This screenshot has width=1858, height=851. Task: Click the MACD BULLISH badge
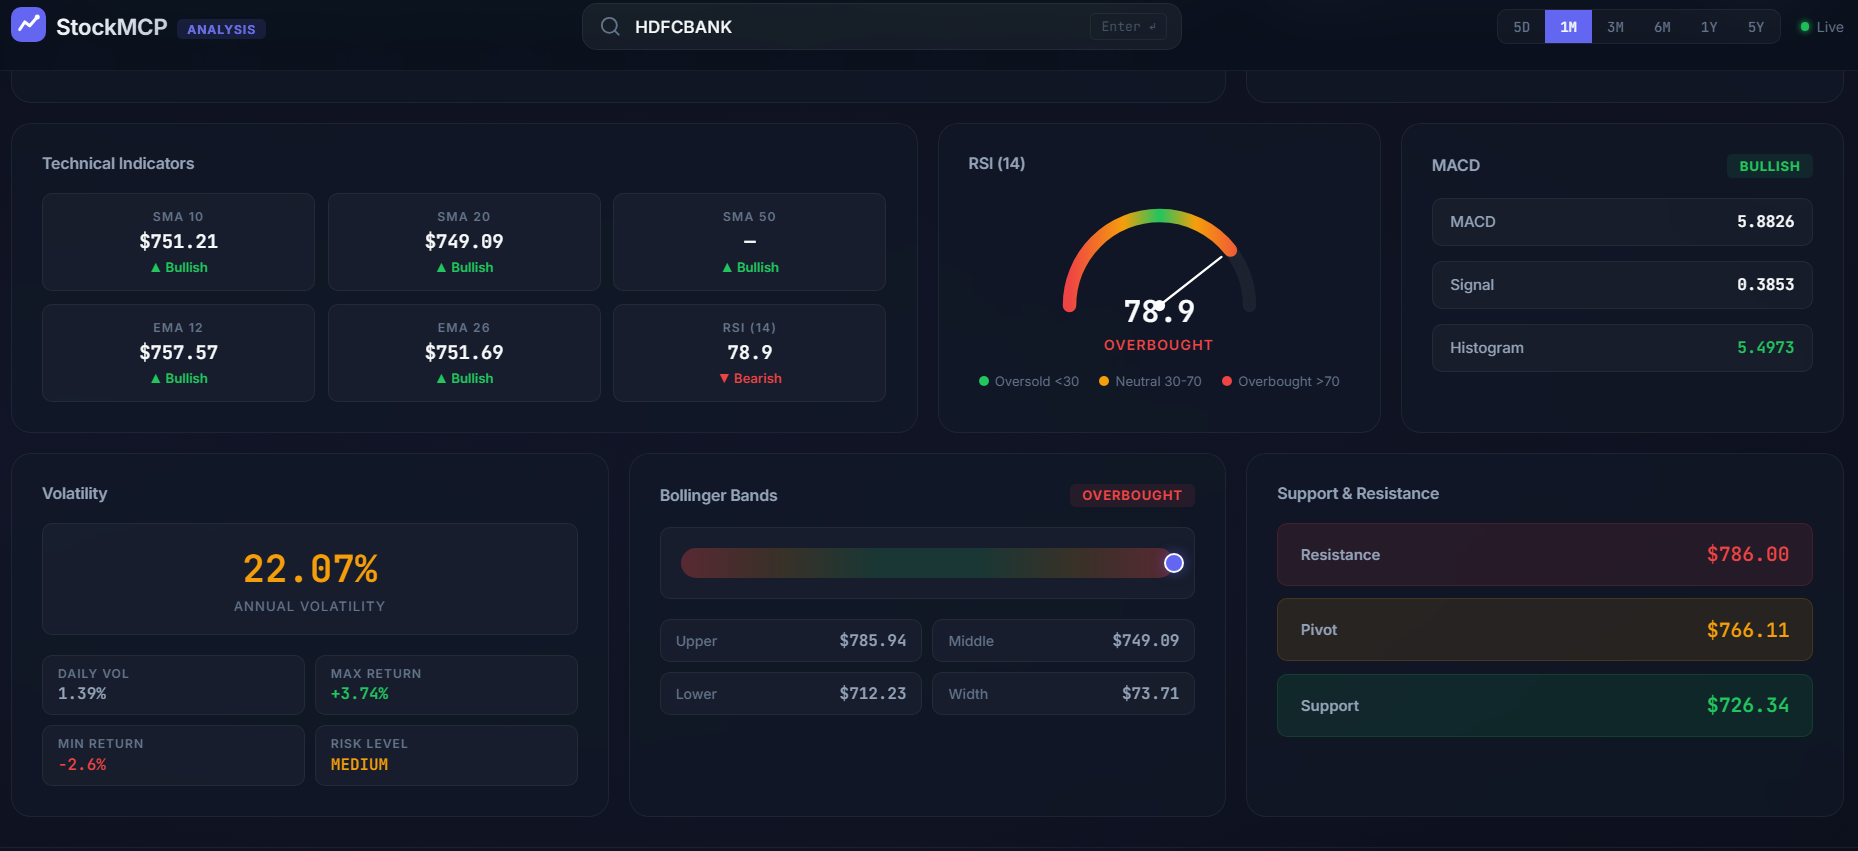1769,166
